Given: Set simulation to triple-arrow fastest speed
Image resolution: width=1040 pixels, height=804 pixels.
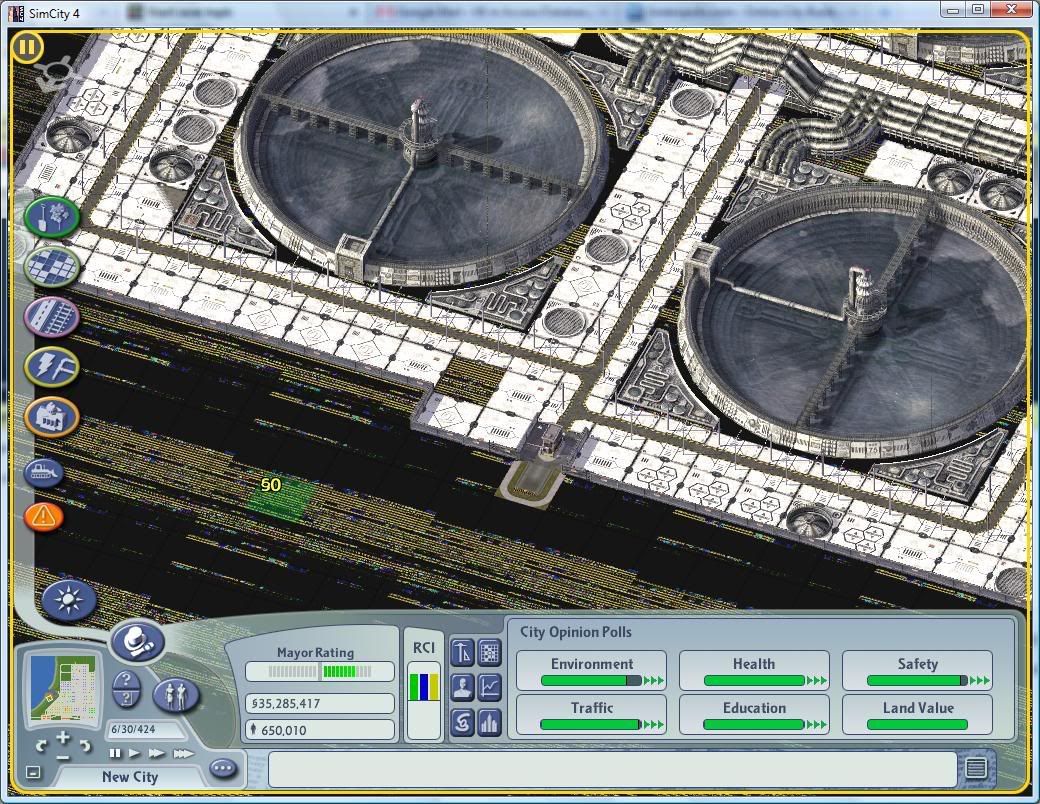Looking at the screenshot, I should pyautogui.click(x=183, y=753).
